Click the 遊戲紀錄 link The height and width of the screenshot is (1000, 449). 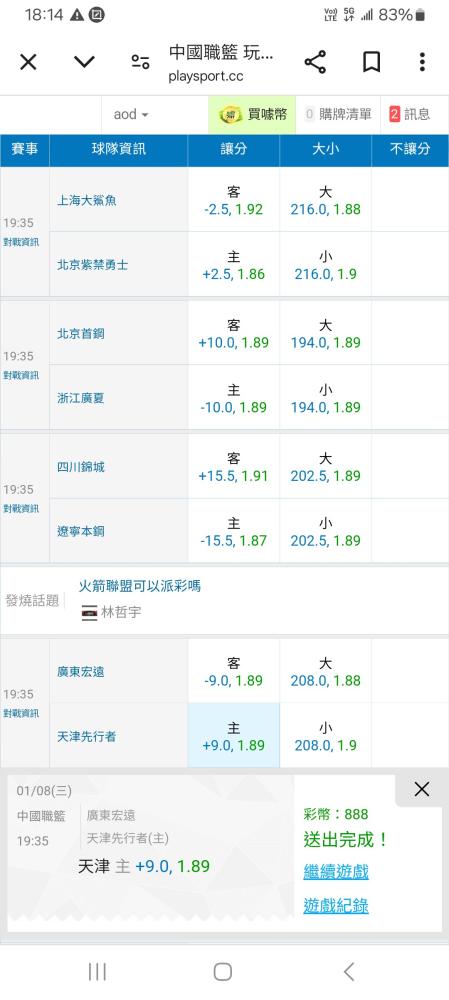(x=336, y=905)
